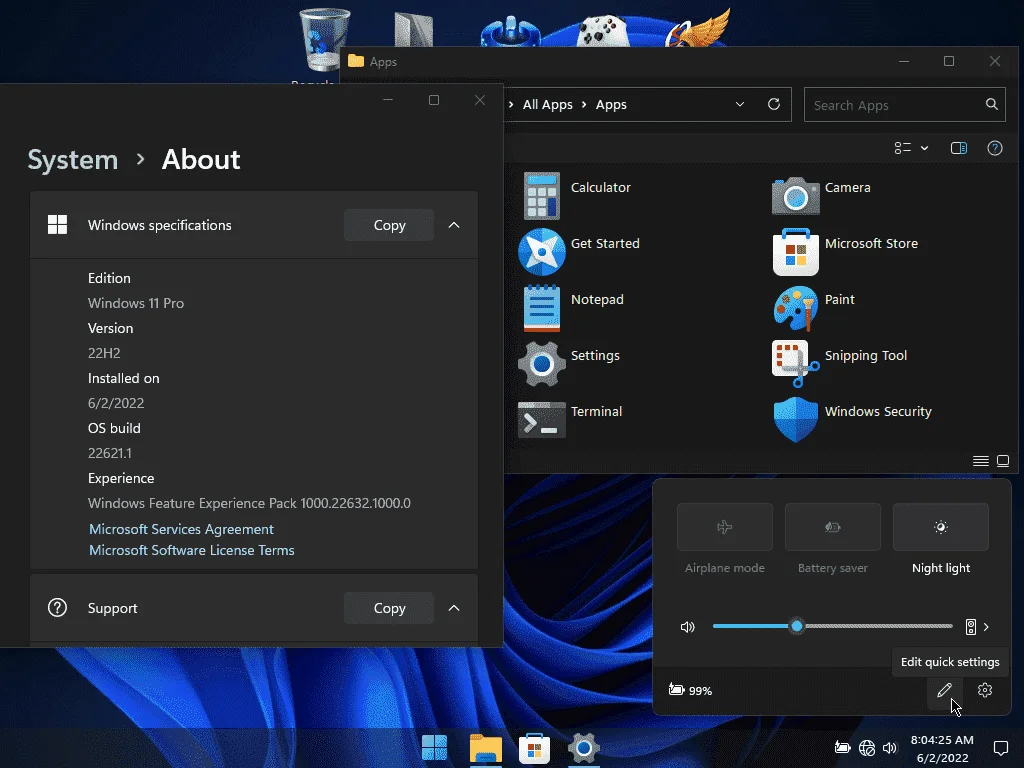Go back to System breadcrumb
The image size is (1024, 768).
tap(72, 159)
